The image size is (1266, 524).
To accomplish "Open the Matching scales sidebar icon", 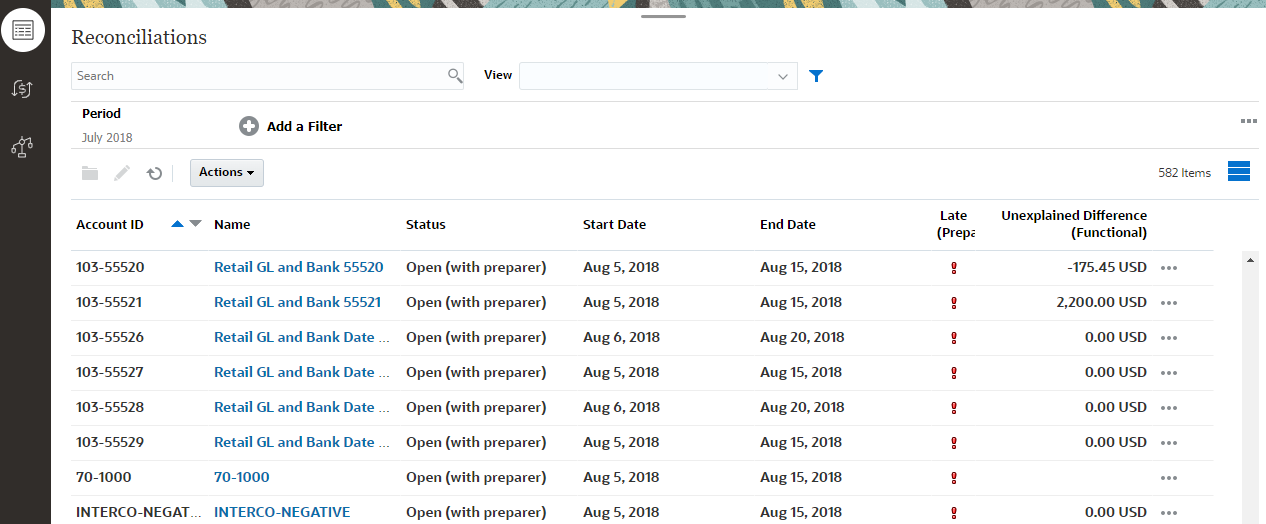I will pos(24,147).
